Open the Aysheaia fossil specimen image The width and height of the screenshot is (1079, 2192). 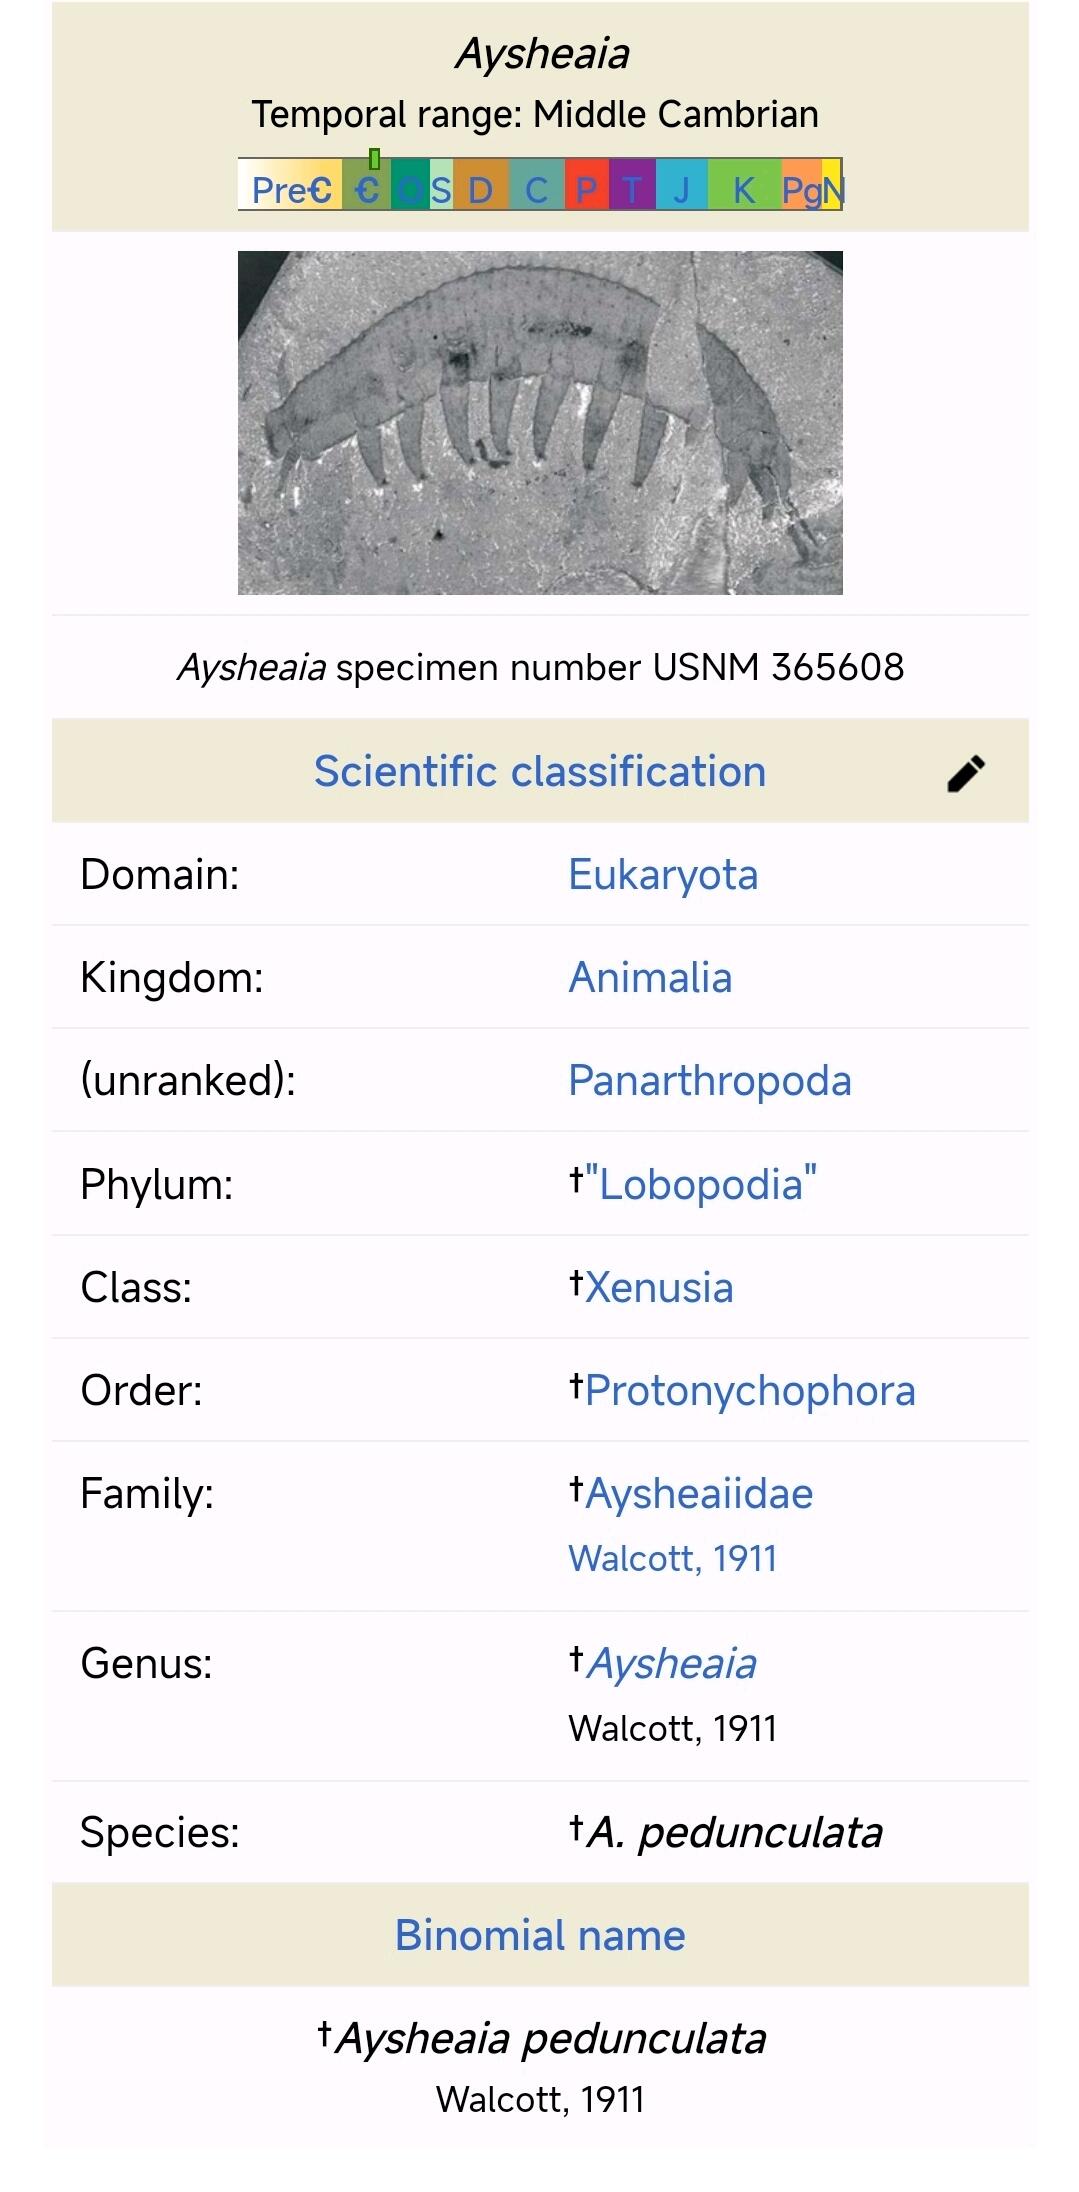540,423
